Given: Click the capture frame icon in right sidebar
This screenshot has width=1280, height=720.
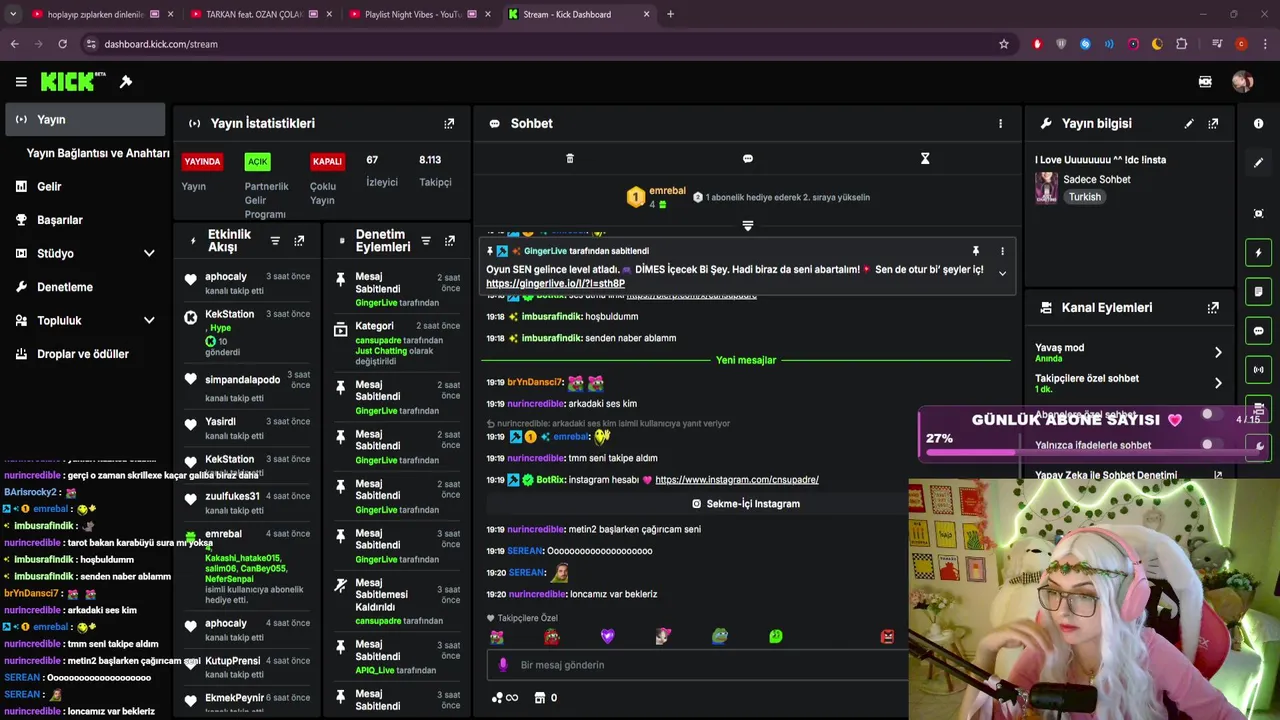Looking at the screenshot, I should point(1258,213).
